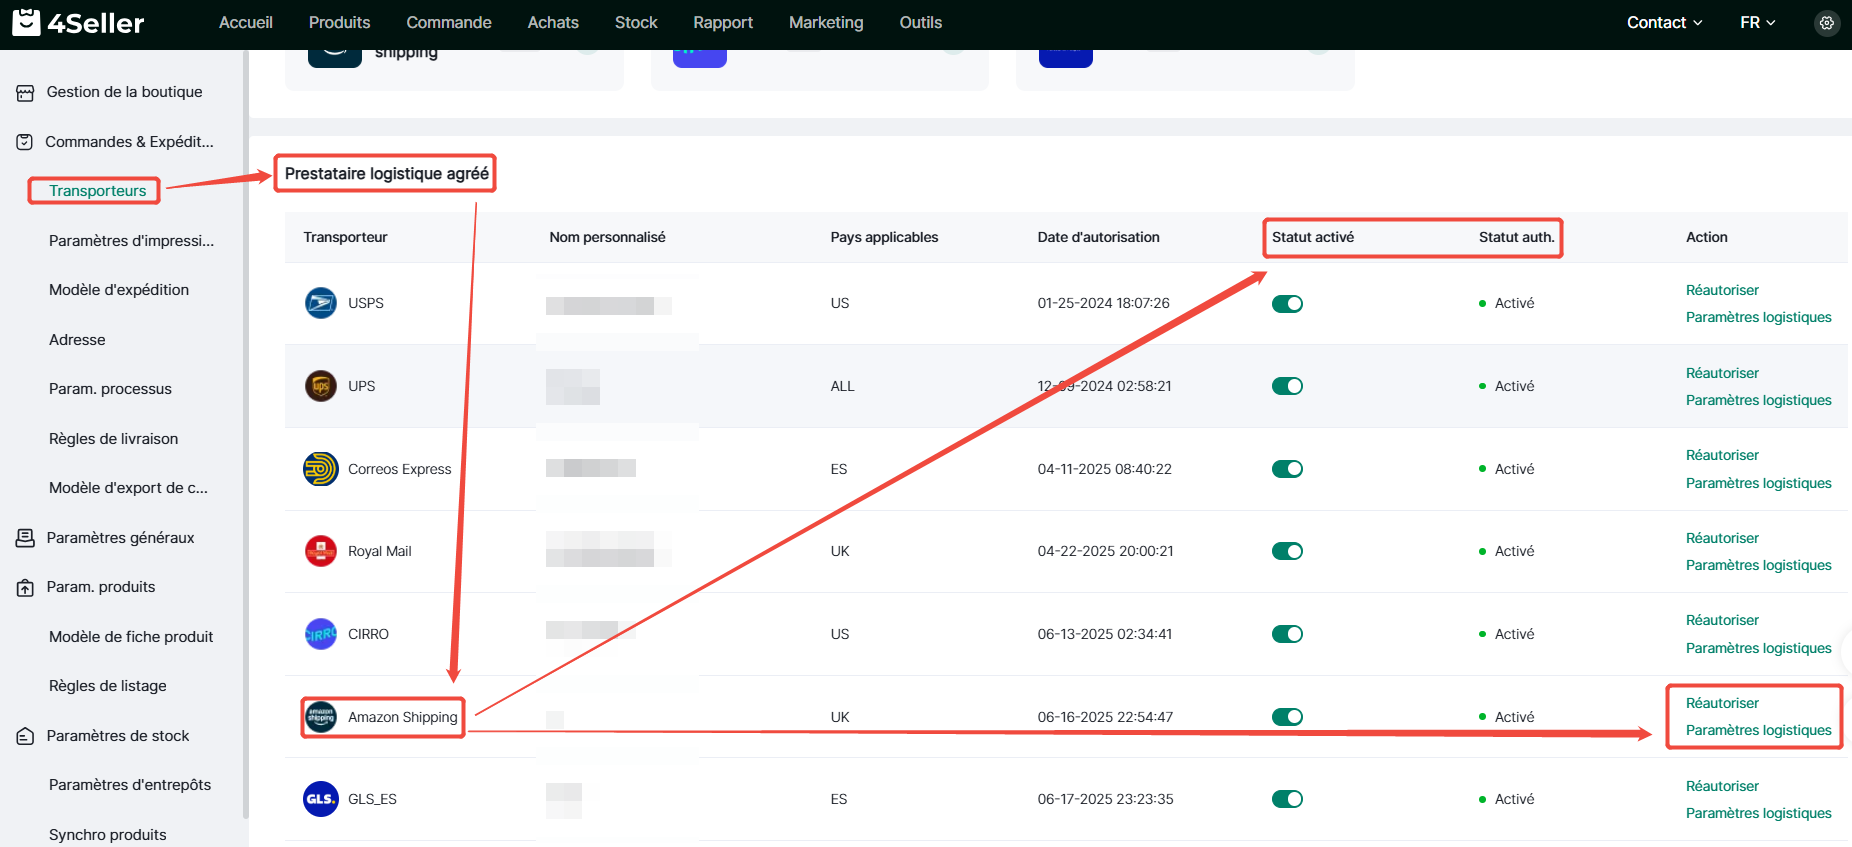Click the Royal Mail carrier logo
This screenshot has height=847, width=1852.
(321, 551)
